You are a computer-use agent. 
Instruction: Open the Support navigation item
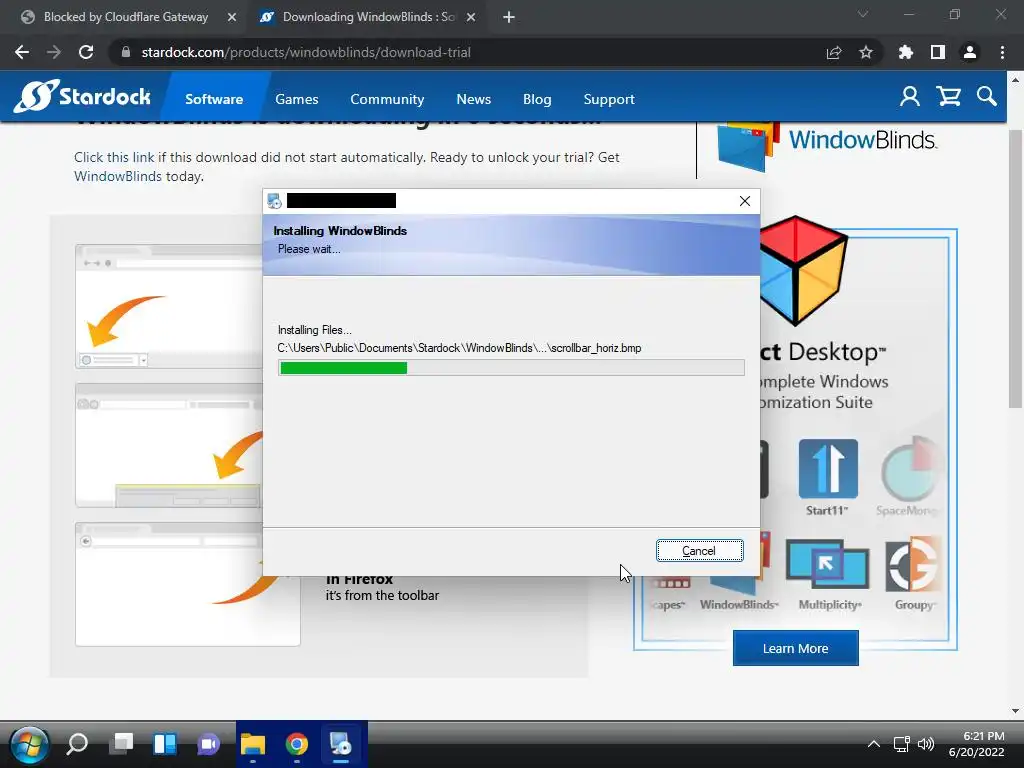coord(609,99)
